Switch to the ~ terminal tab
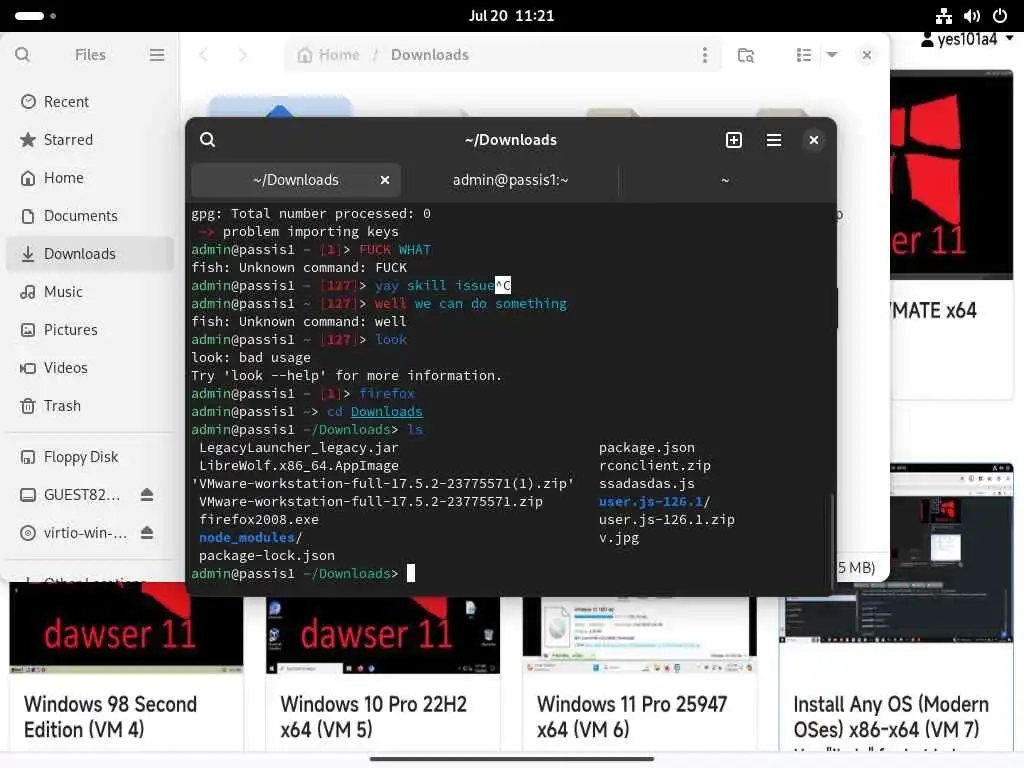The image size is (1024, 768). [x=725, y=180]
